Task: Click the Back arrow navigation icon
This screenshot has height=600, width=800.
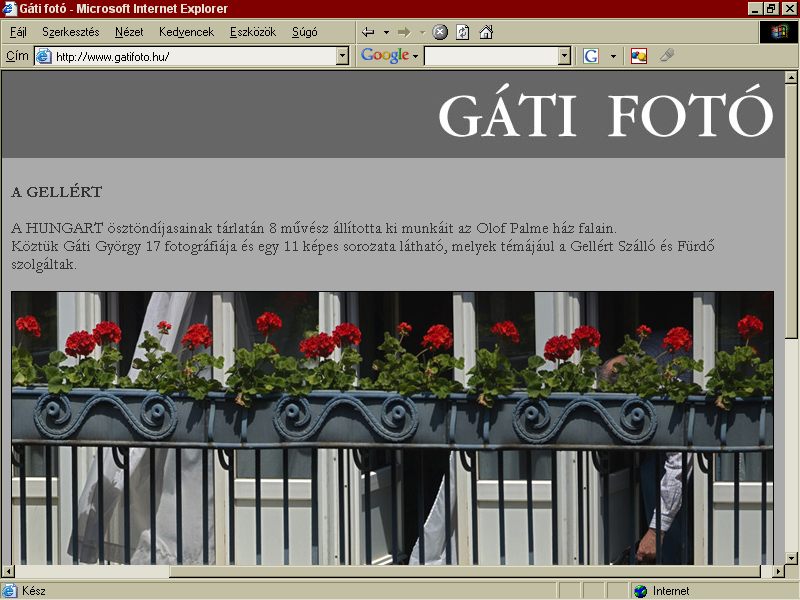Action: [x=368, y=33]
